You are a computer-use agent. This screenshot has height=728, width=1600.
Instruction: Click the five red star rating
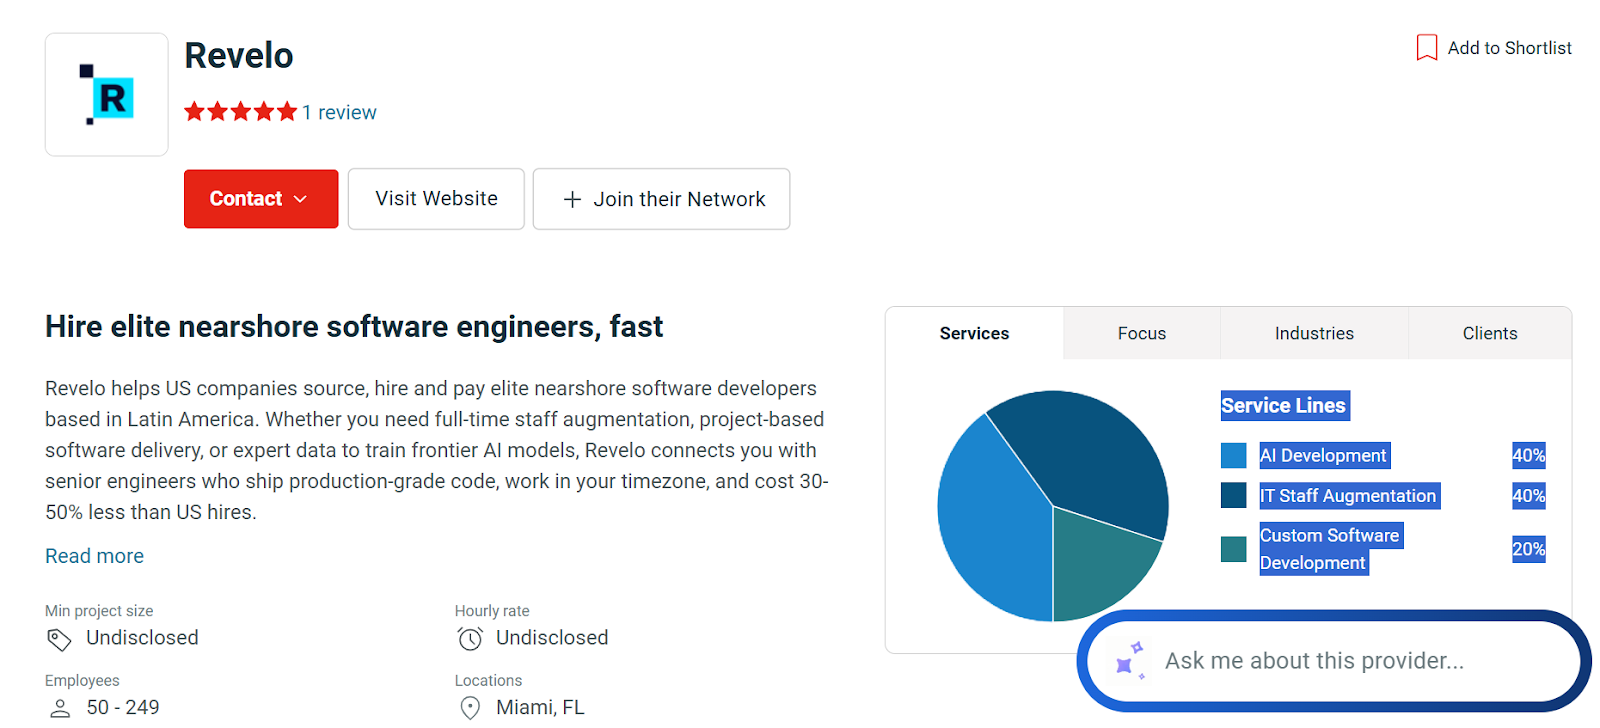241,112
